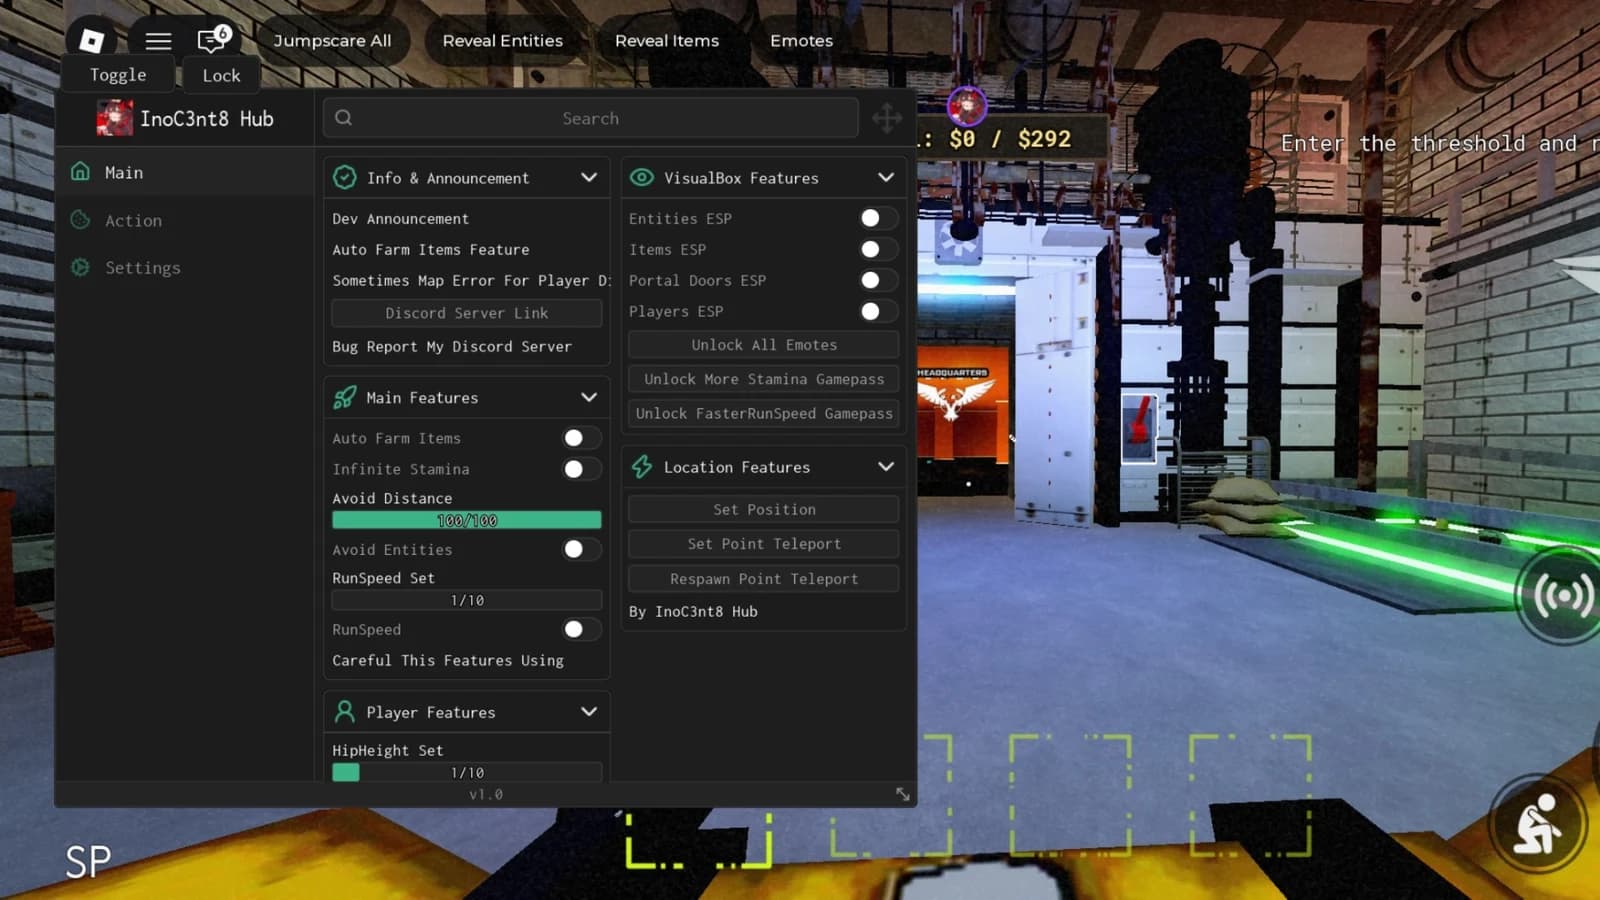Image resolution: width=1600 pixels, height=900 pixels.
Task: Click the player avatar badge above money
Action: (x=967, y=106)
